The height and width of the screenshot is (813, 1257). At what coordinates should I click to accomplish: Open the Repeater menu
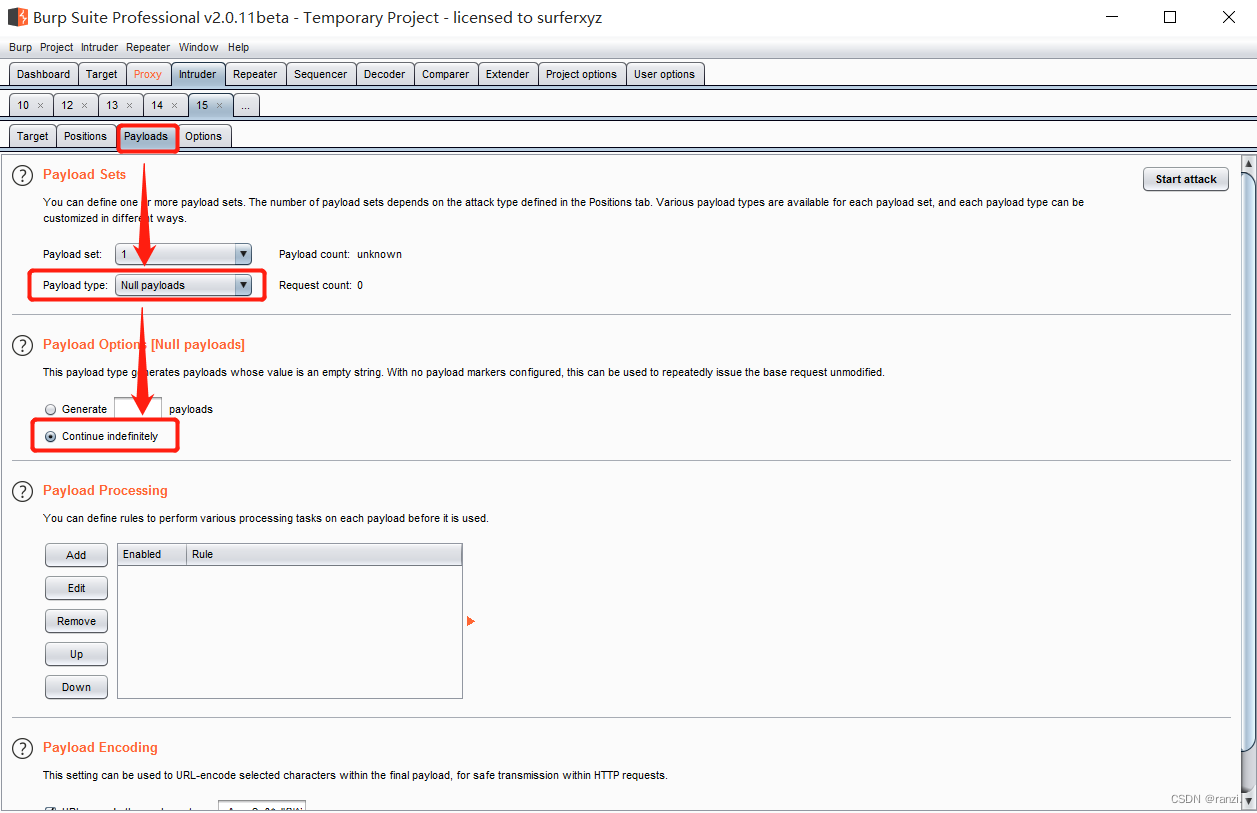point(148,47)
